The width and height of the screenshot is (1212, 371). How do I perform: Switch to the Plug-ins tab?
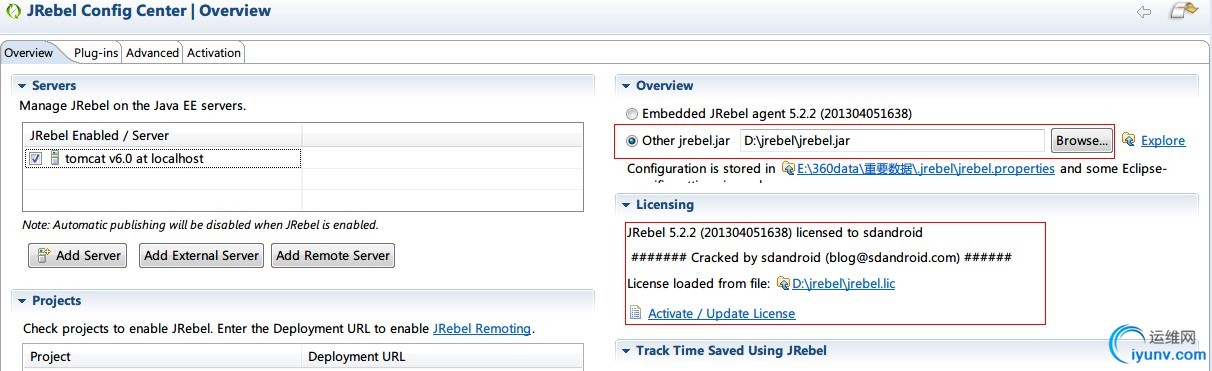click(x=96, y=53)
